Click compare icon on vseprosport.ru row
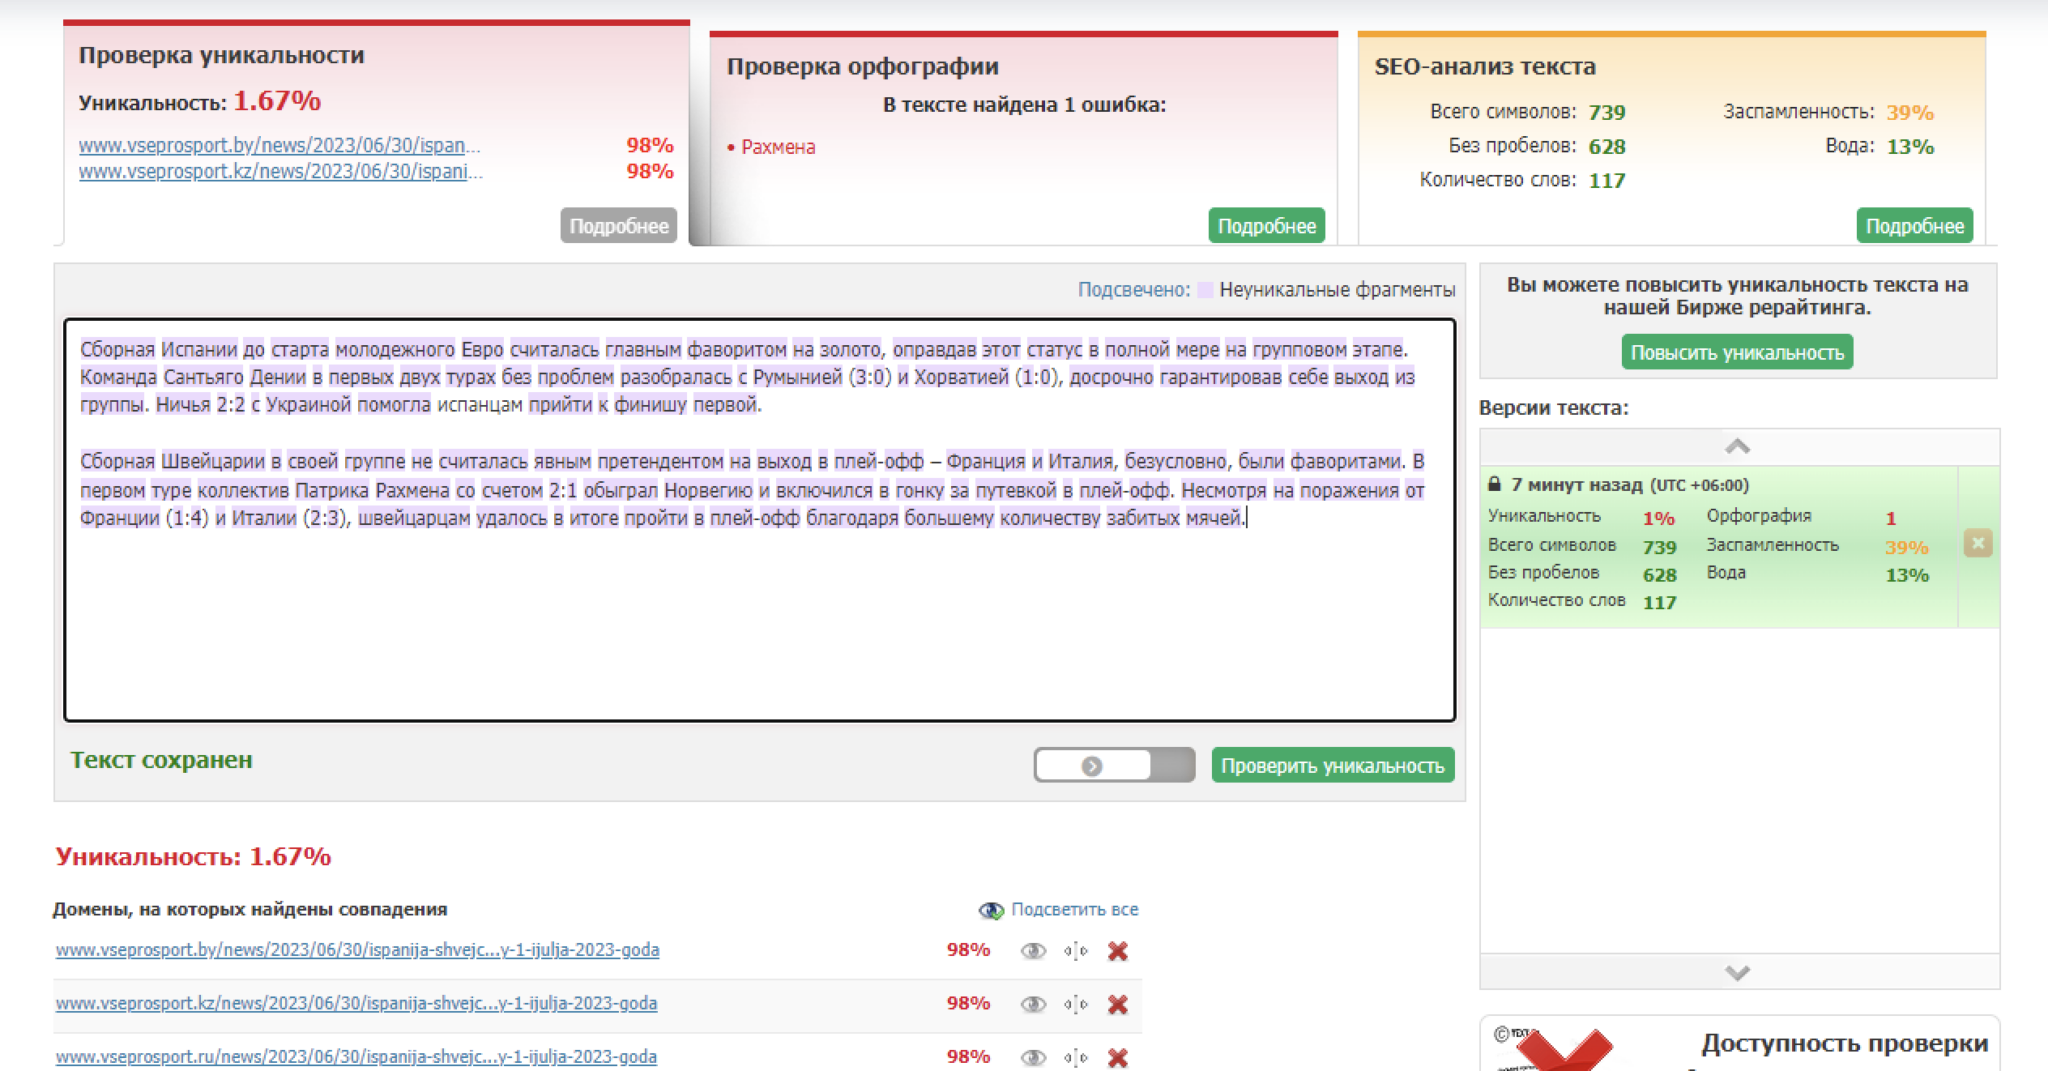The height and width of the screenshot is (1071, 2048). pos(1075,1057)
